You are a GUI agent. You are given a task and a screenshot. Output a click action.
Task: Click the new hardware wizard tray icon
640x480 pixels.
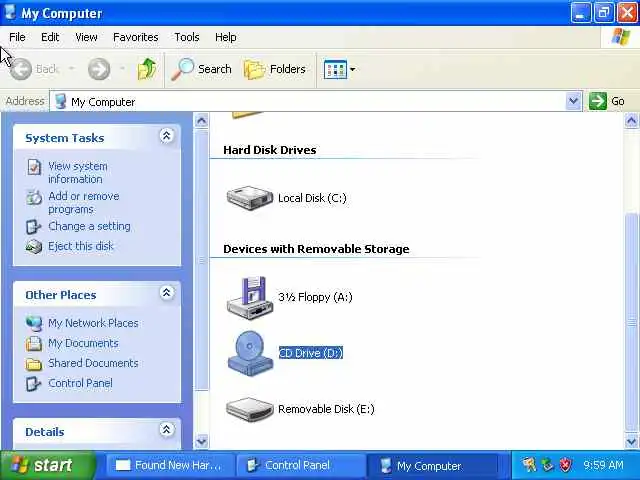(529, 465)
